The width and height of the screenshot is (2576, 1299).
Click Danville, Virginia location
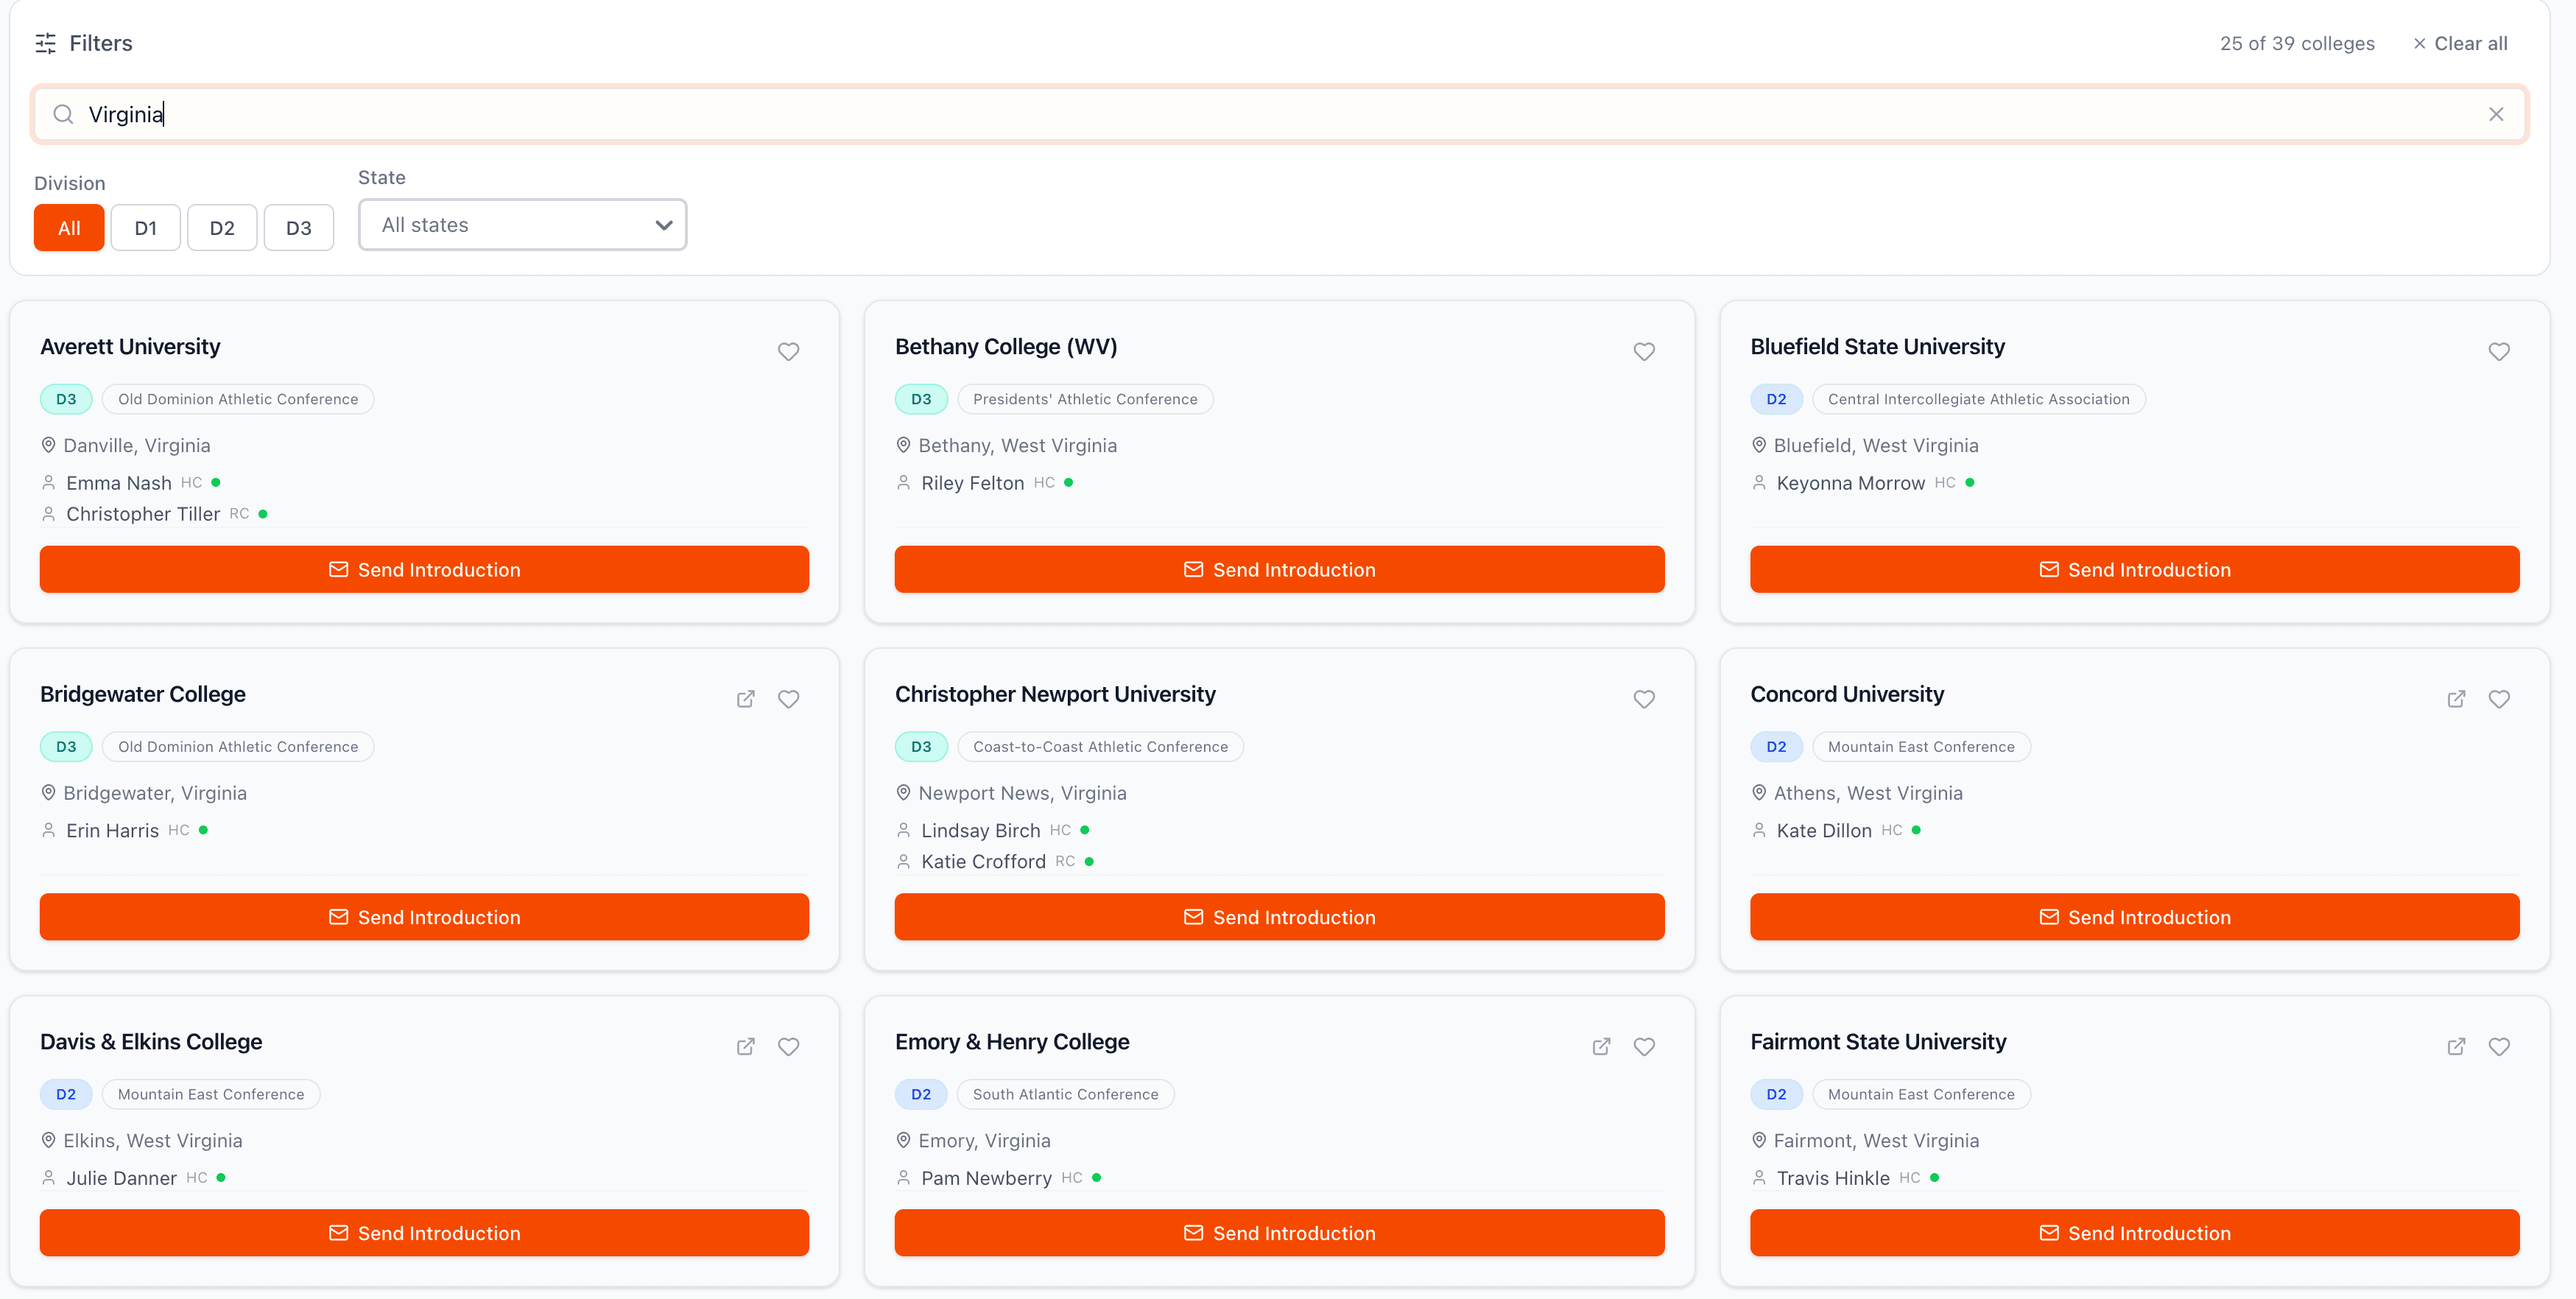pyautogui.click(x=137, y=446)
